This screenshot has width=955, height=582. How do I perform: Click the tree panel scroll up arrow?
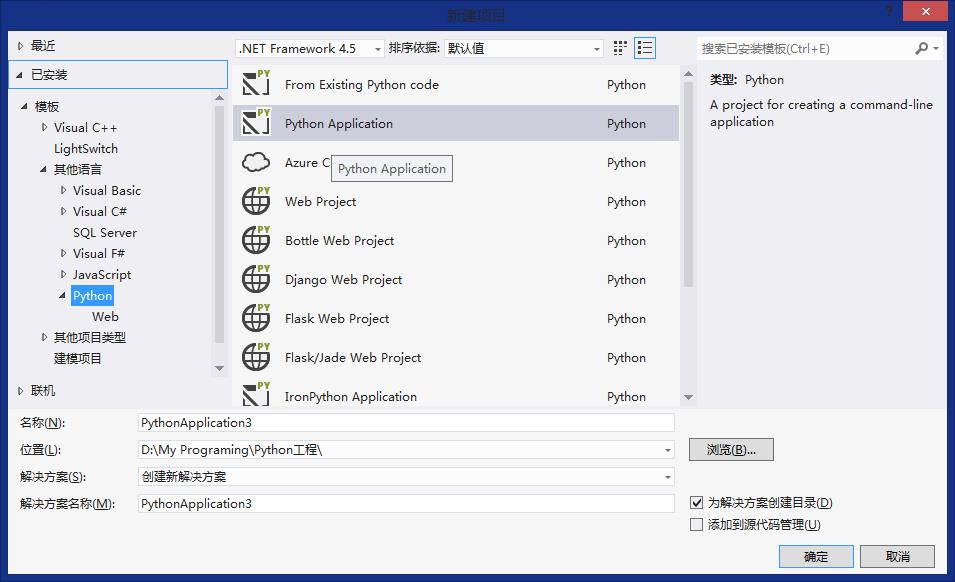[x=219, y=97]
